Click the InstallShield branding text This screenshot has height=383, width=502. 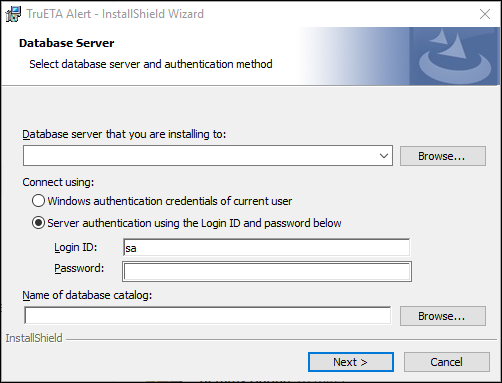click(34, 338)
